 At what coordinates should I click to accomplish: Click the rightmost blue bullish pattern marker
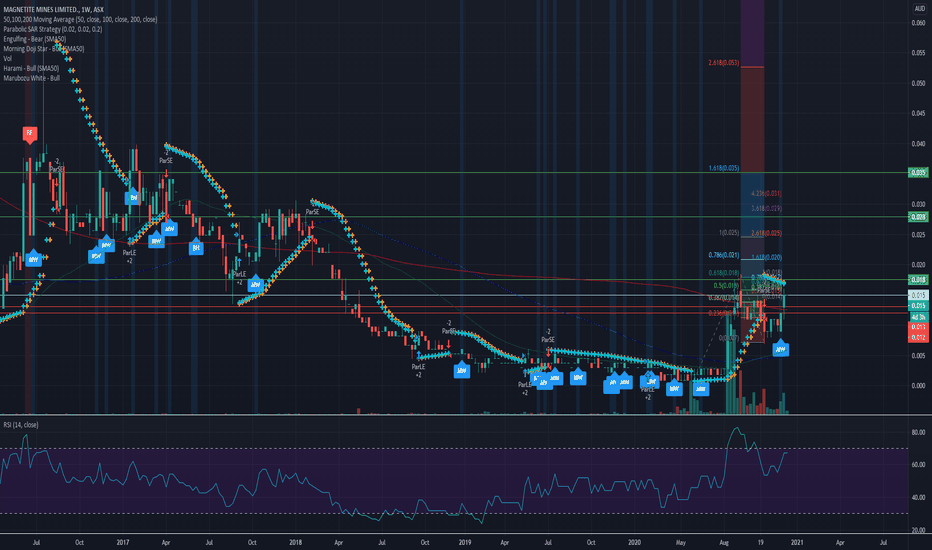pos(780,348)
